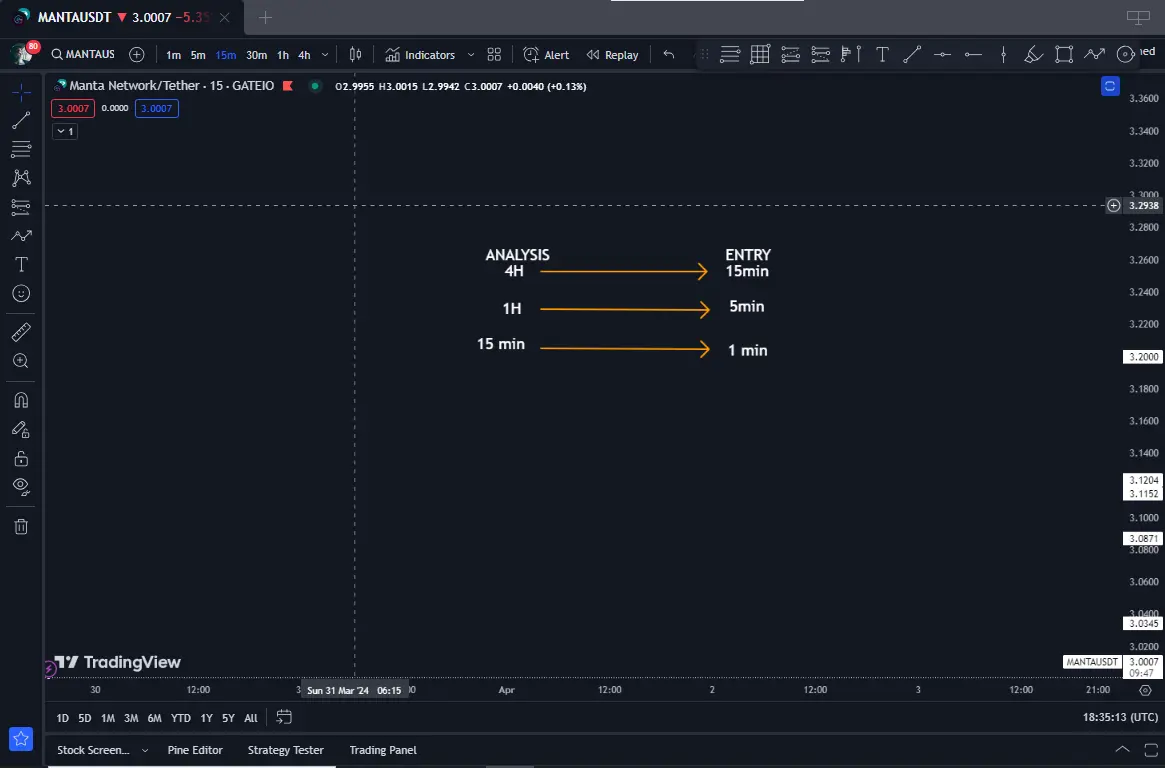The image size is (1165, 768).
Task: Activate the Zoom In tool
Action: point(21,361)
